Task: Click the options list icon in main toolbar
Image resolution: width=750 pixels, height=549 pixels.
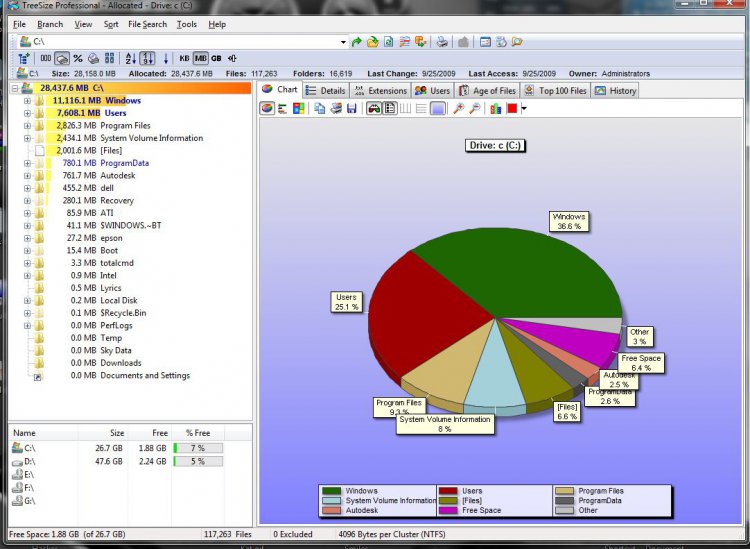Action: (405, 42)
